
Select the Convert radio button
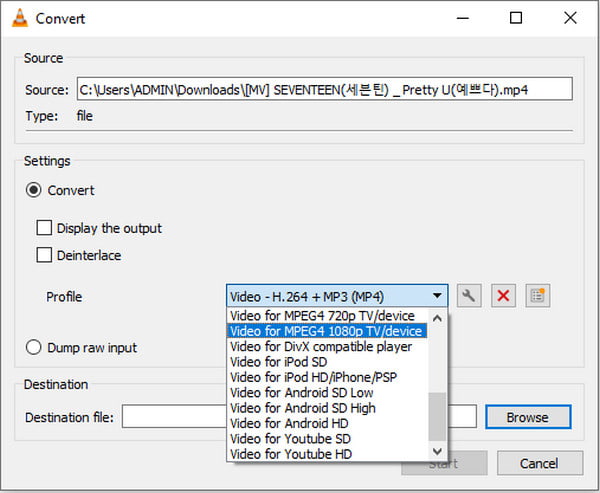pyautogui.click(x=34, y=190)
